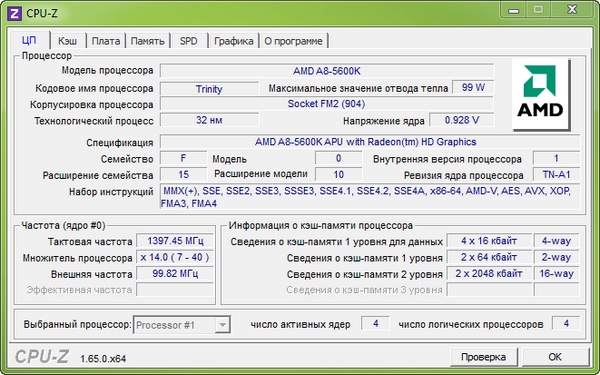Select the 1397.45 МГц clock value
The image size is (600, 375).
coord(175,241)
